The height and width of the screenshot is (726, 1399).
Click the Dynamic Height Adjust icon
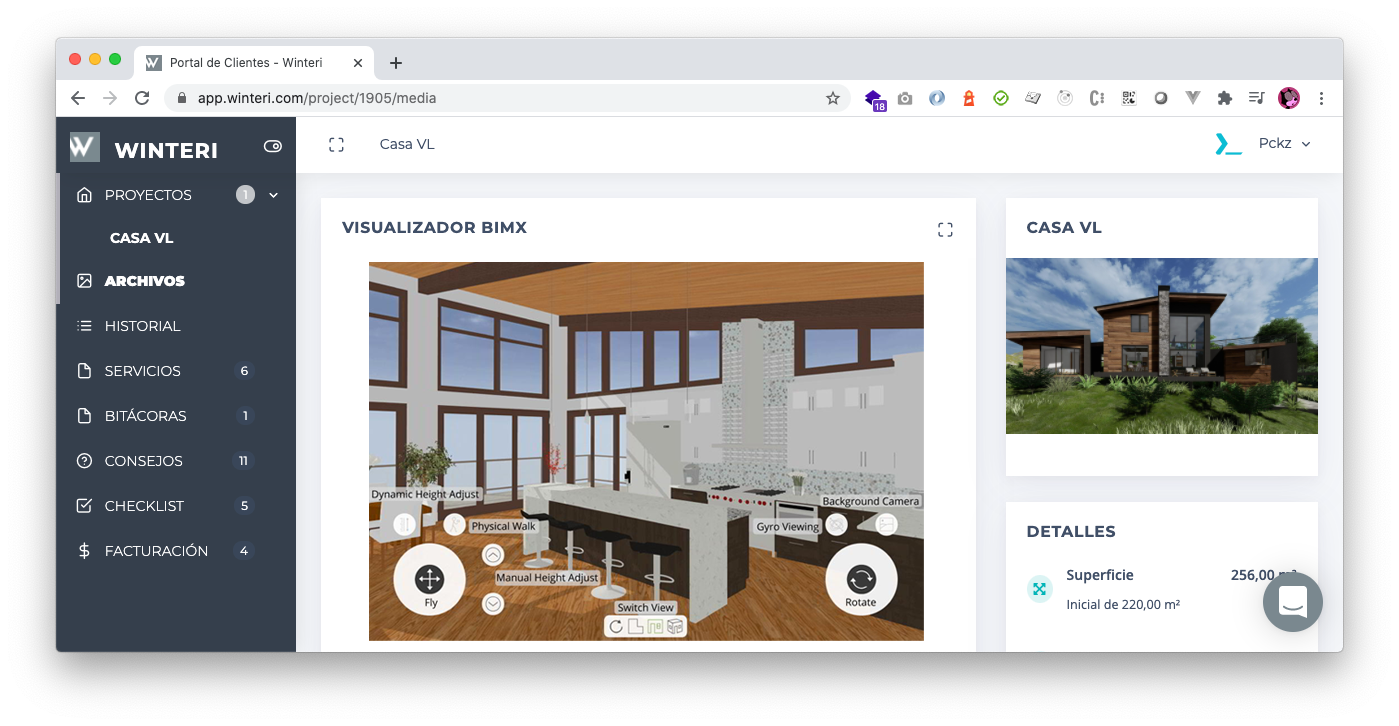404,524
